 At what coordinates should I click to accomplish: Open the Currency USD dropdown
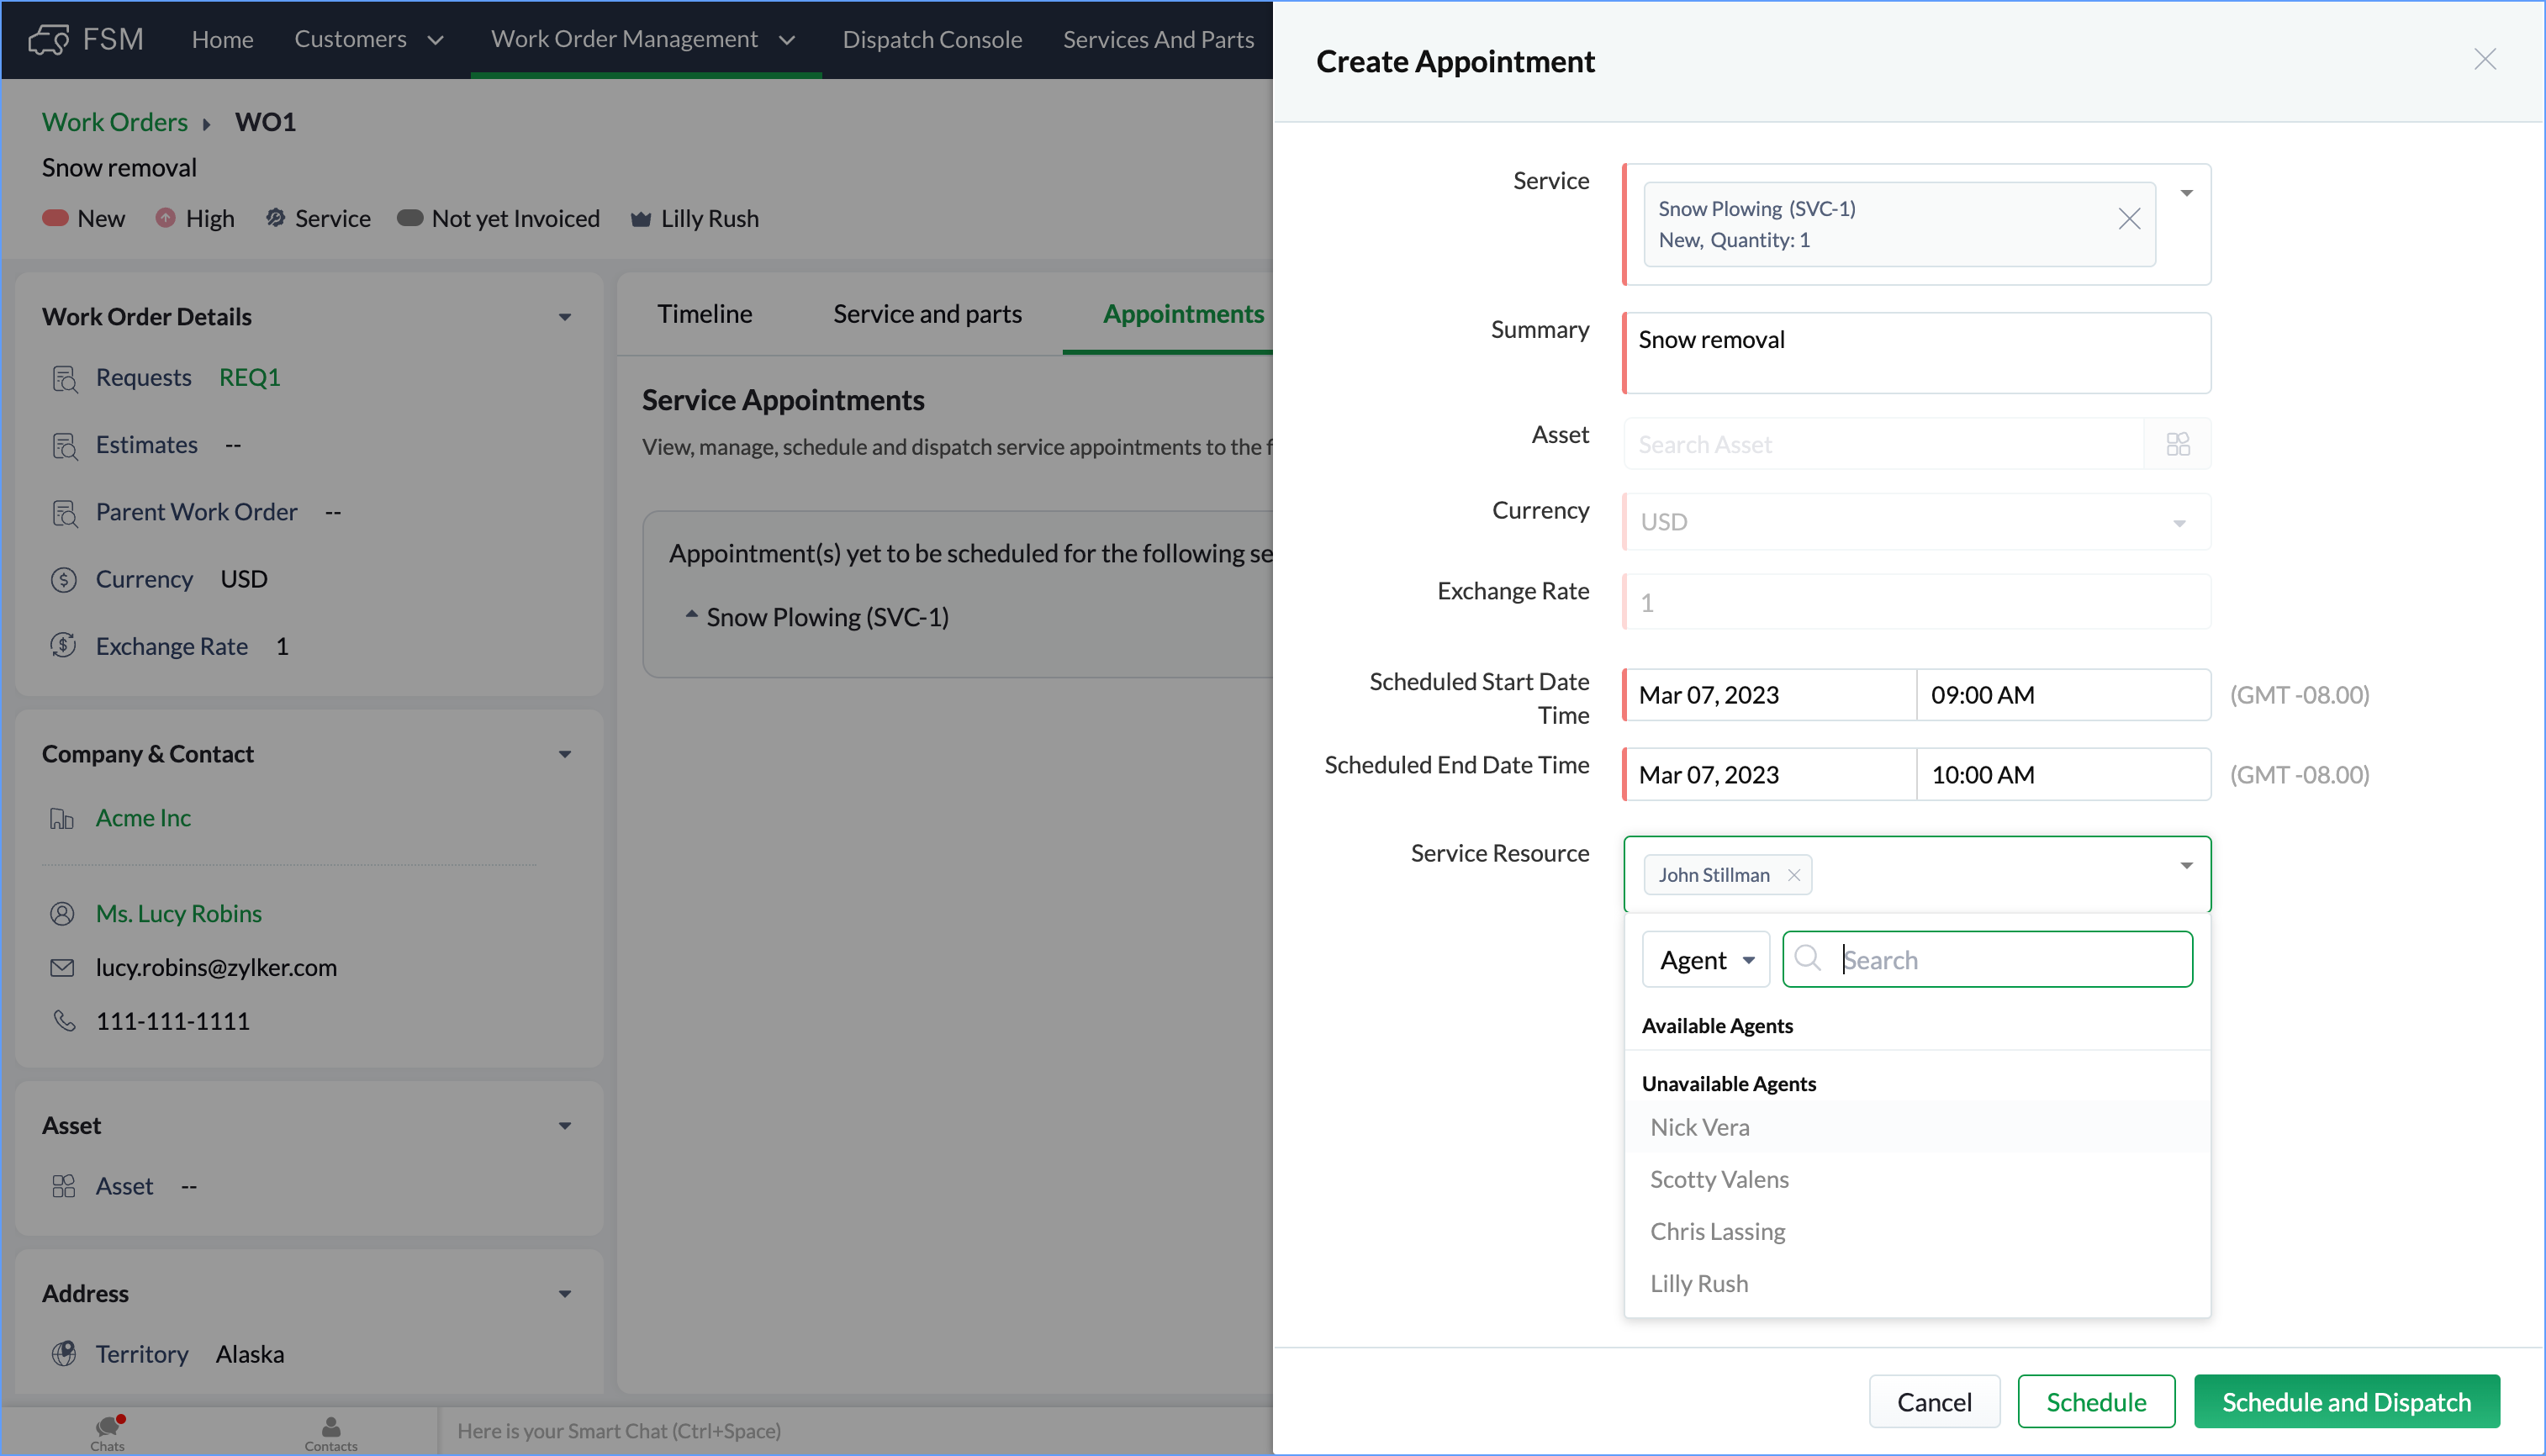tap(1916, 521)
